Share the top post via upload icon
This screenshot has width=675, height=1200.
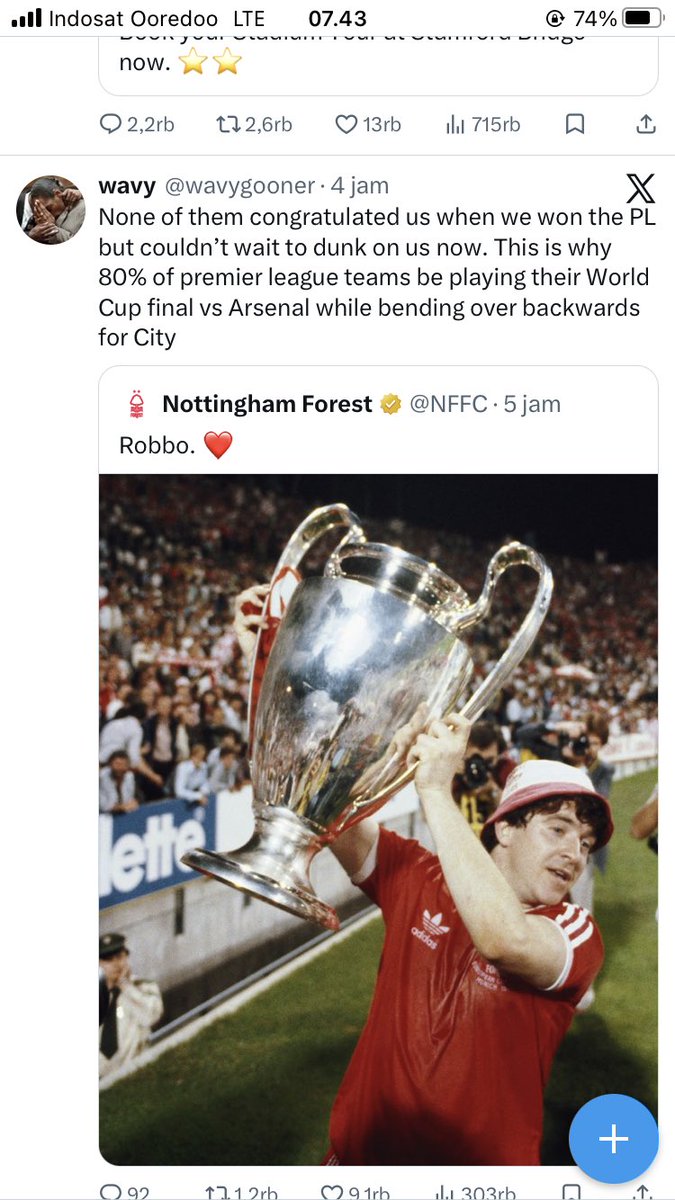coord(646,124)
